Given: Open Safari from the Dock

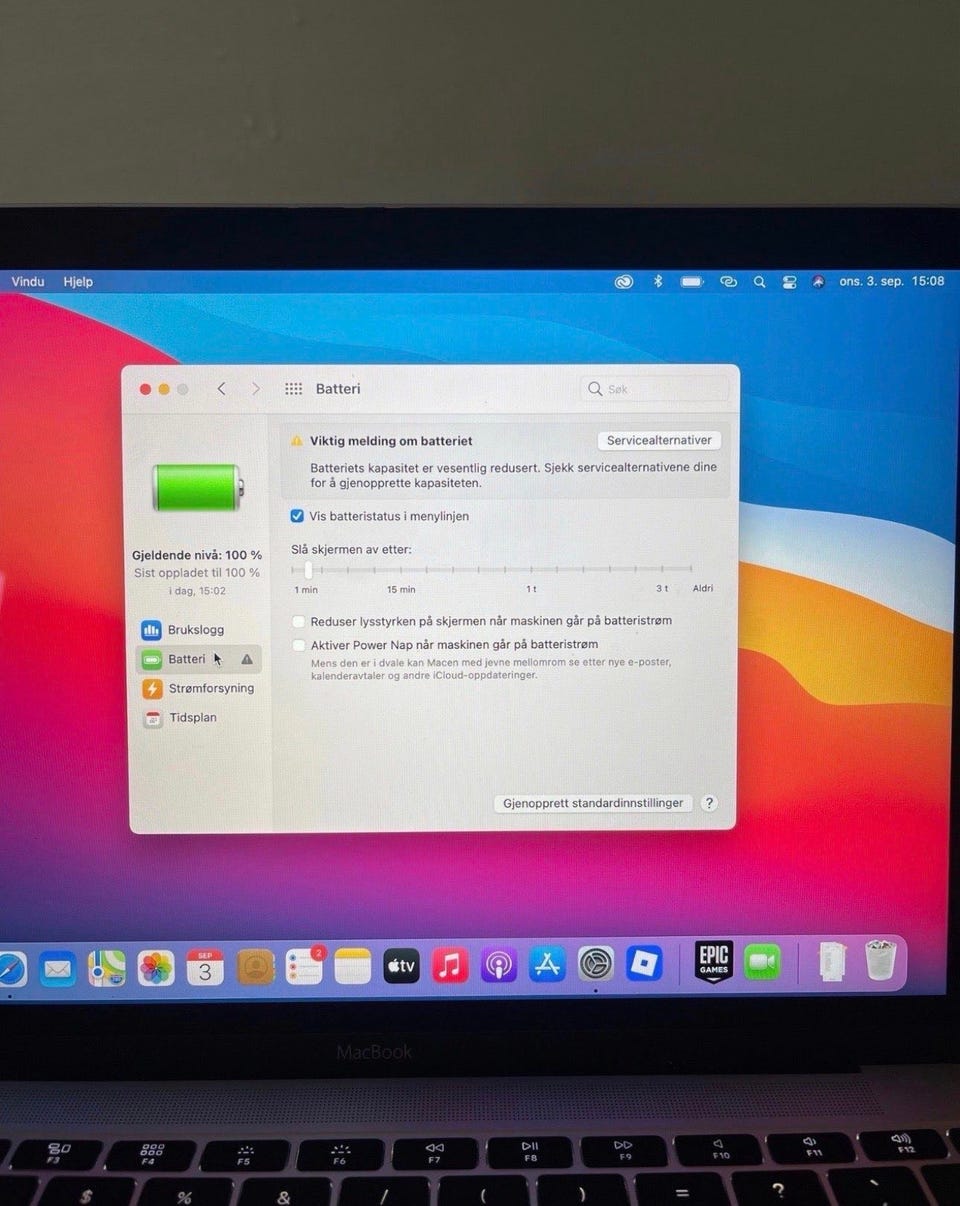Looking at the screenshot, I should click(10, 967).
